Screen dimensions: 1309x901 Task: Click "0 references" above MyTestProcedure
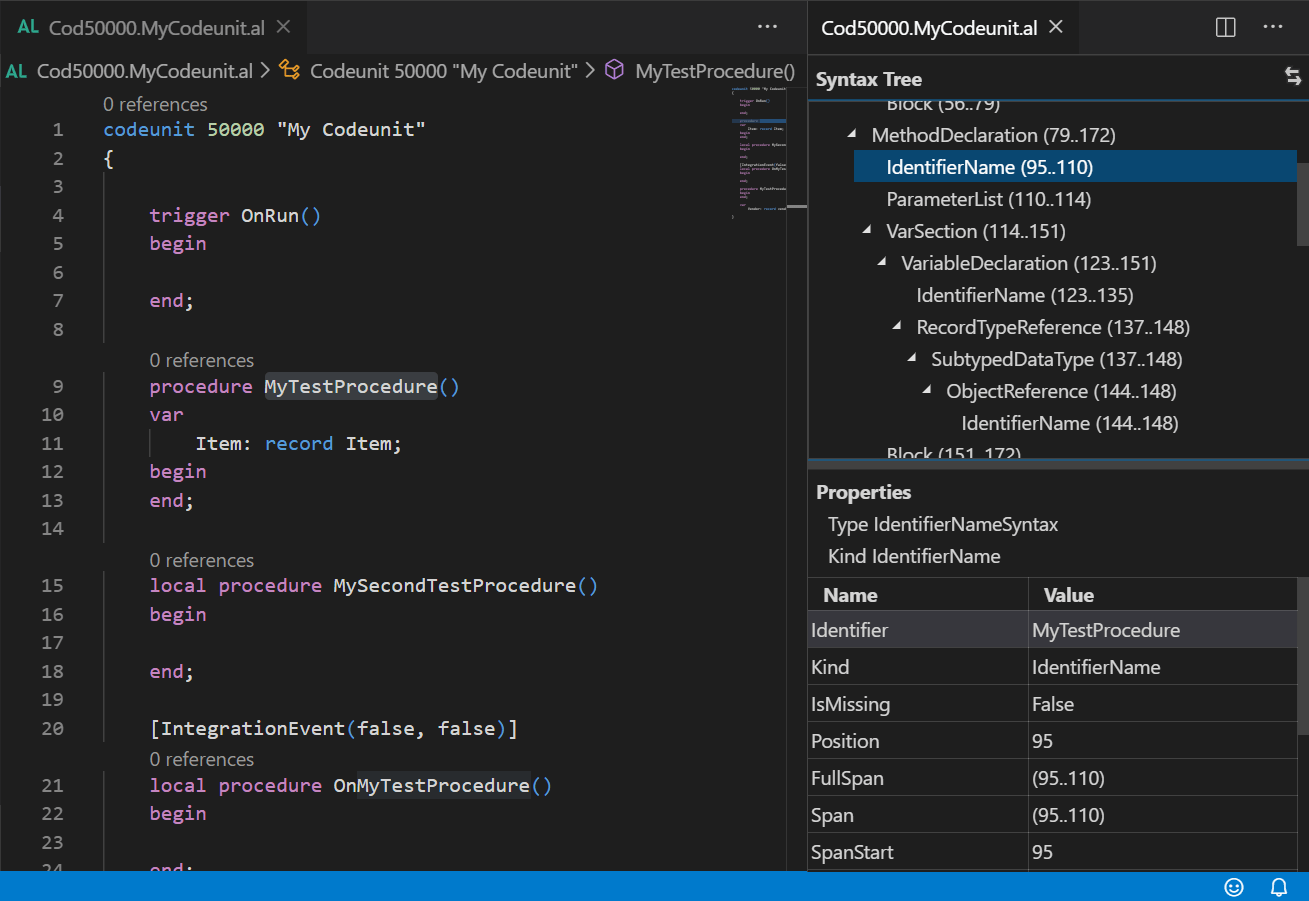202,359
